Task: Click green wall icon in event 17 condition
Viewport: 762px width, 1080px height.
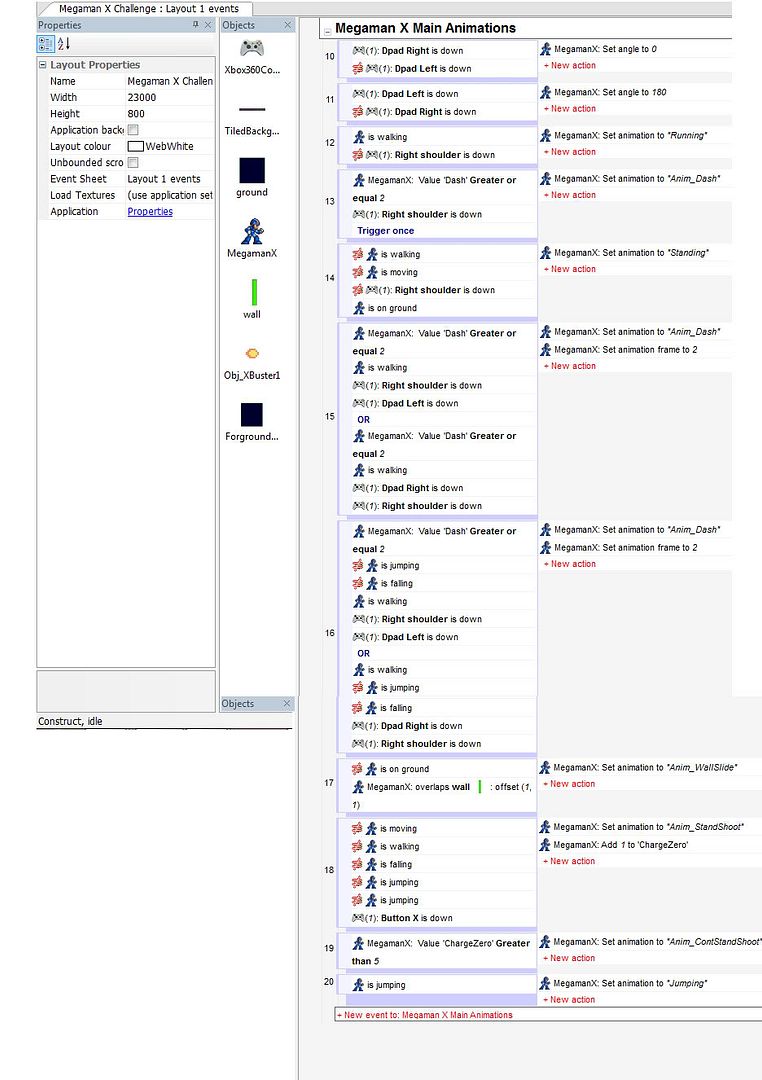Action: 480,787
